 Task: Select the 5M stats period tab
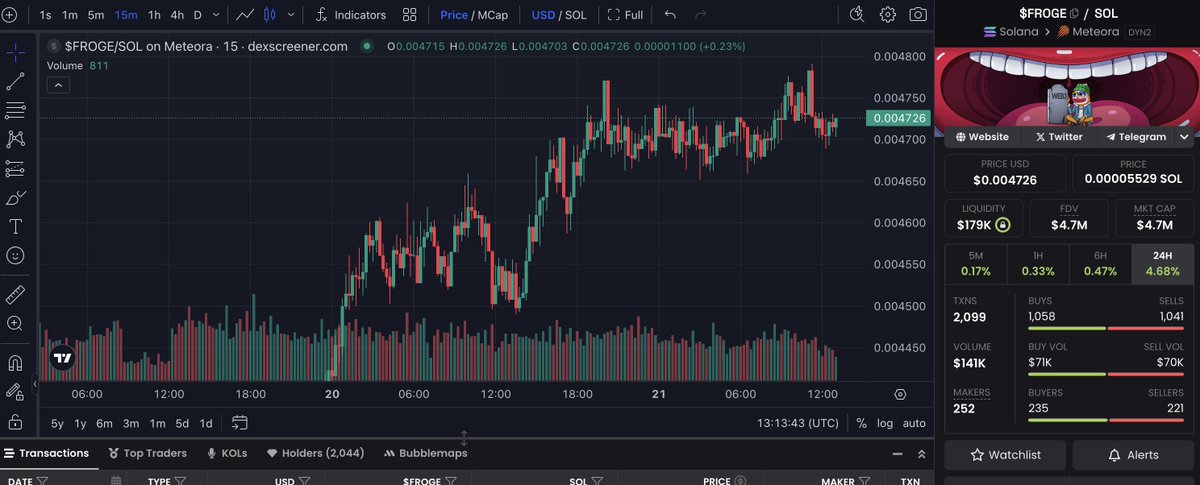[976, 263]
